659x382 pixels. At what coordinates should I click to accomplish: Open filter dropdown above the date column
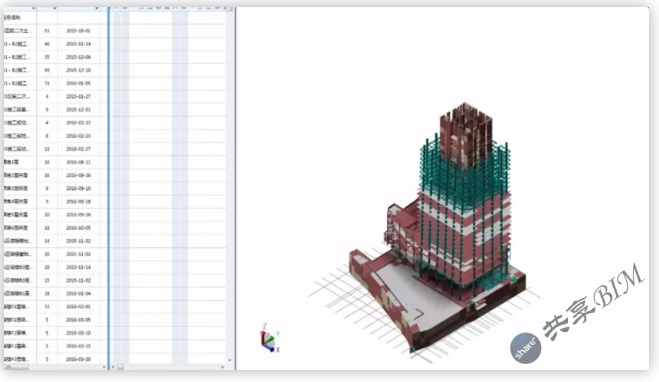[97, 8]
